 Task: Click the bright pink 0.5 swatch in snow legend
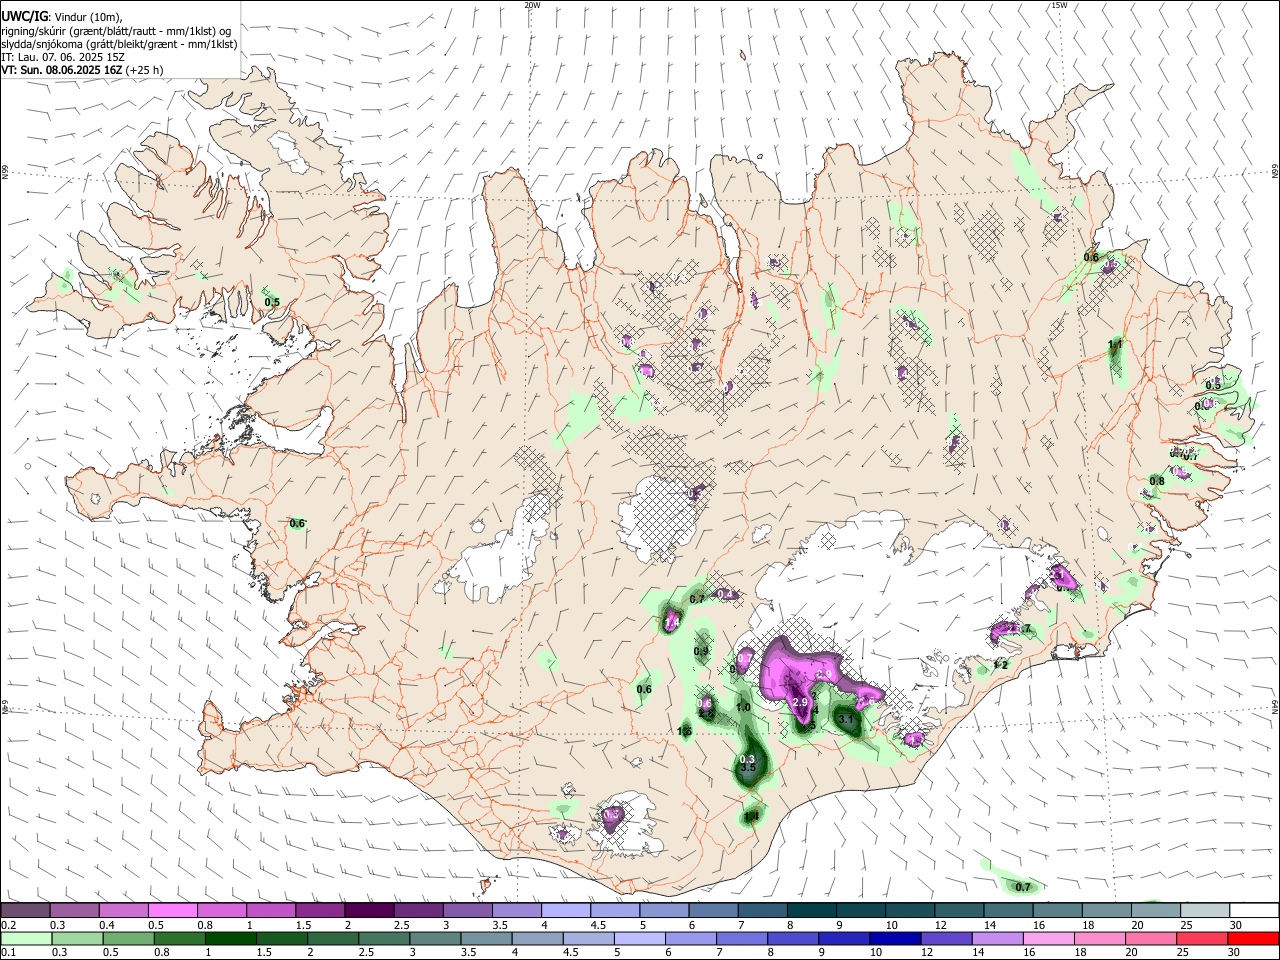(x=172, y=911)
